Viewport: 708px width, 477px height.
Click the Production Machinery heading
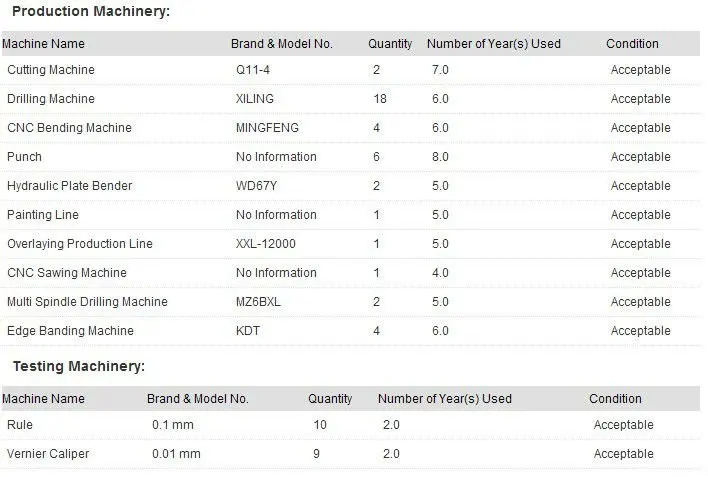[x=90, y=12]
